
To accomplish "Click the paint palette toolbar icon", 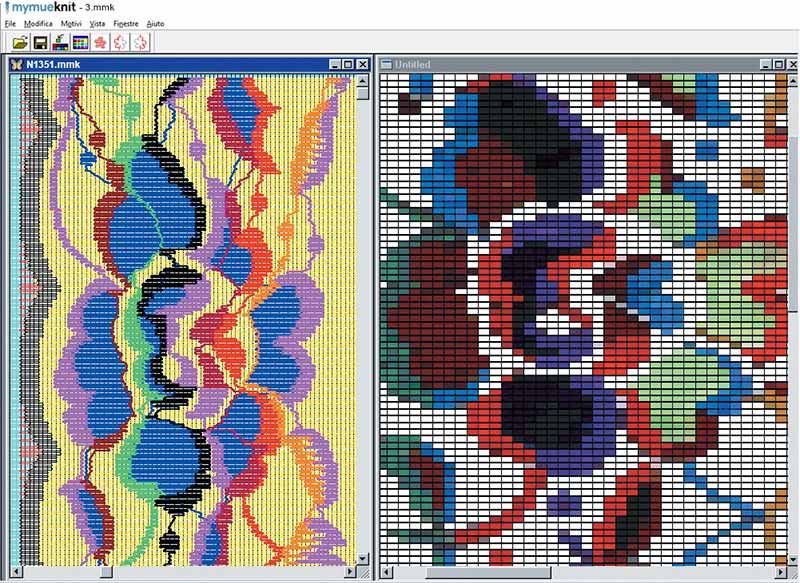I will 59,42.
